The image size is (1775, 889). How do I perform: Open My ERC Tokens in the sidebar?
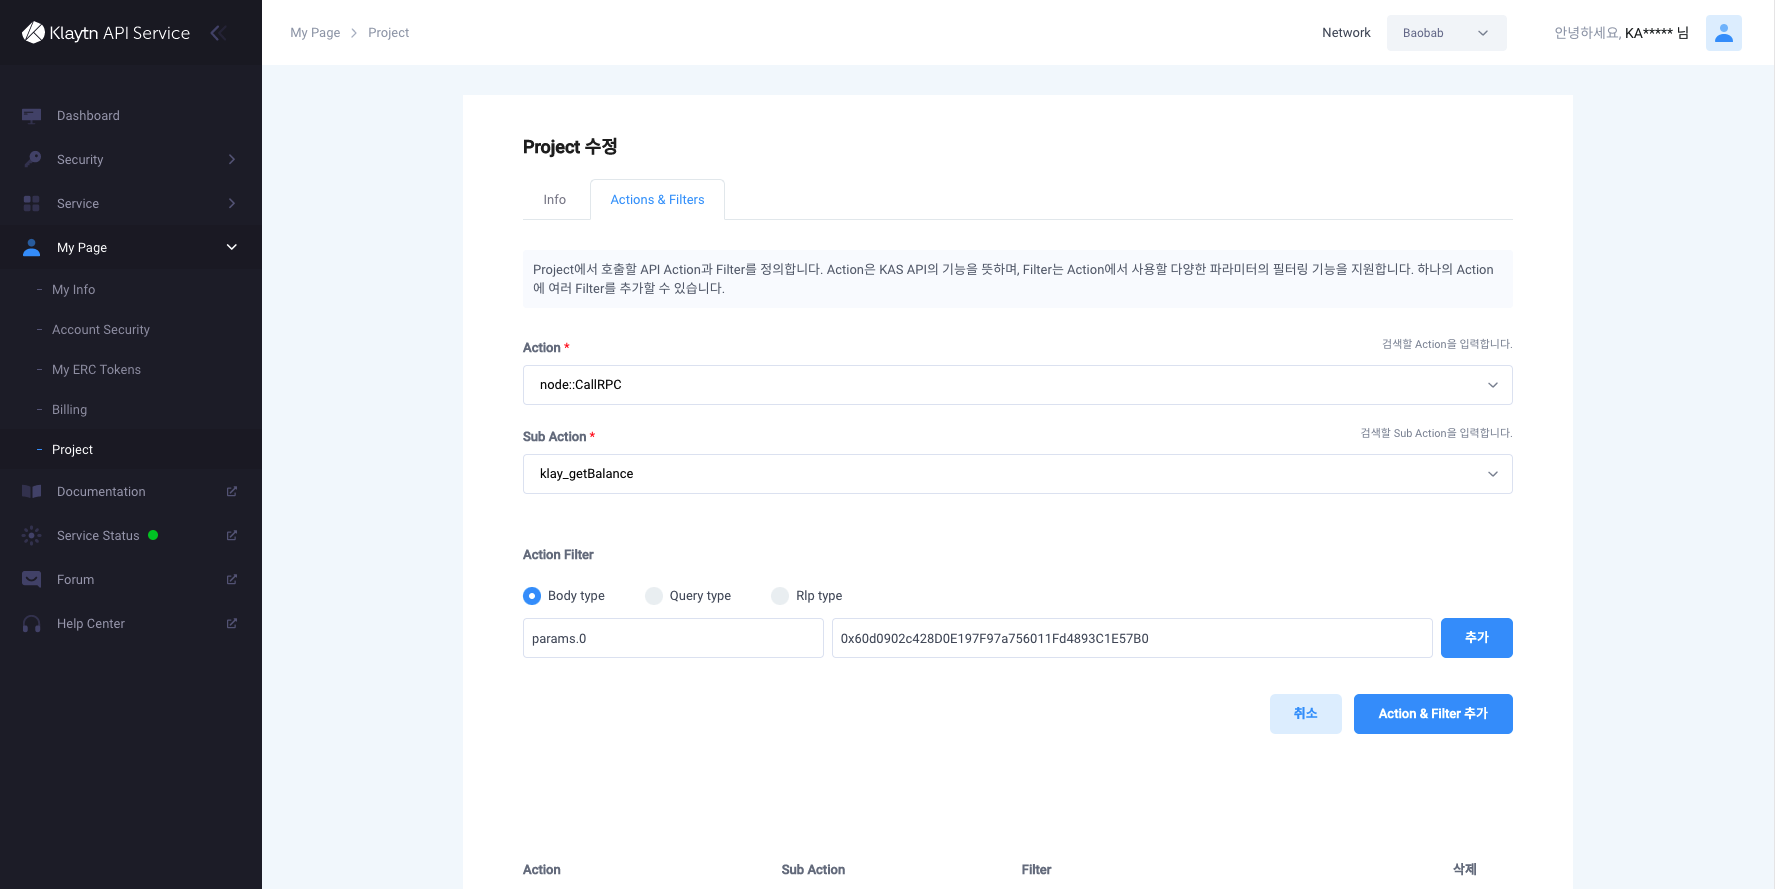click(x=96, y=370)
